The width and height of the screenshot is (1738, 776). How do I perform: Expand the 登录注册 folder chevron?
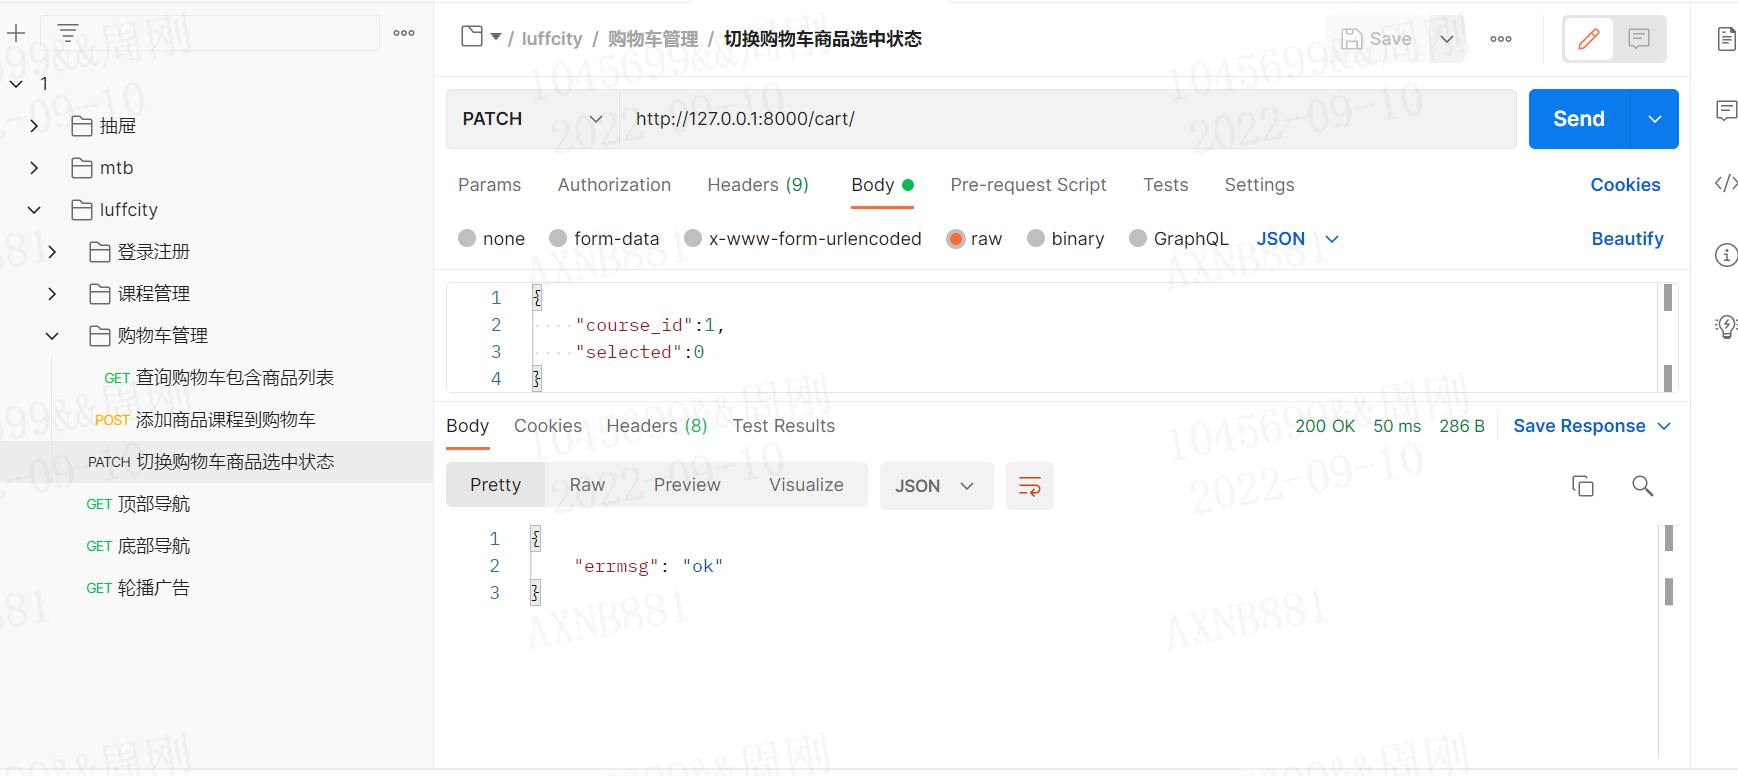[52, 252]
